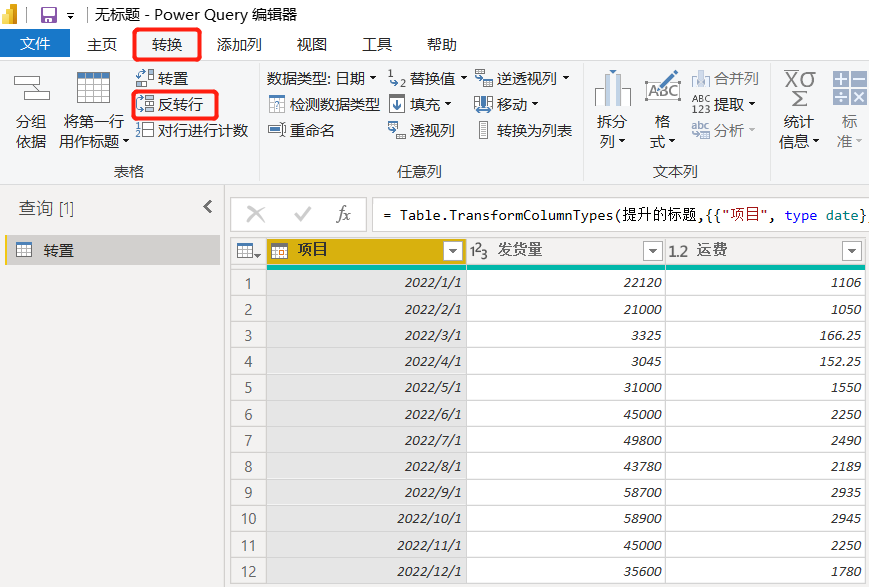Viewport: 869px width, 587px height.
Task: Click the Save icon in the title bar
Action: (47, 14)
